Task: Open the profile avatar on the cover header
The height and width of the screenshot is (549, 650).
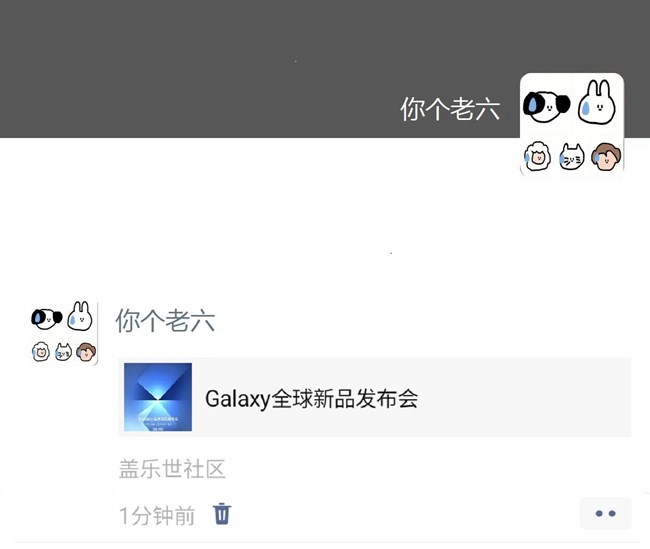Action: [572, 124]
